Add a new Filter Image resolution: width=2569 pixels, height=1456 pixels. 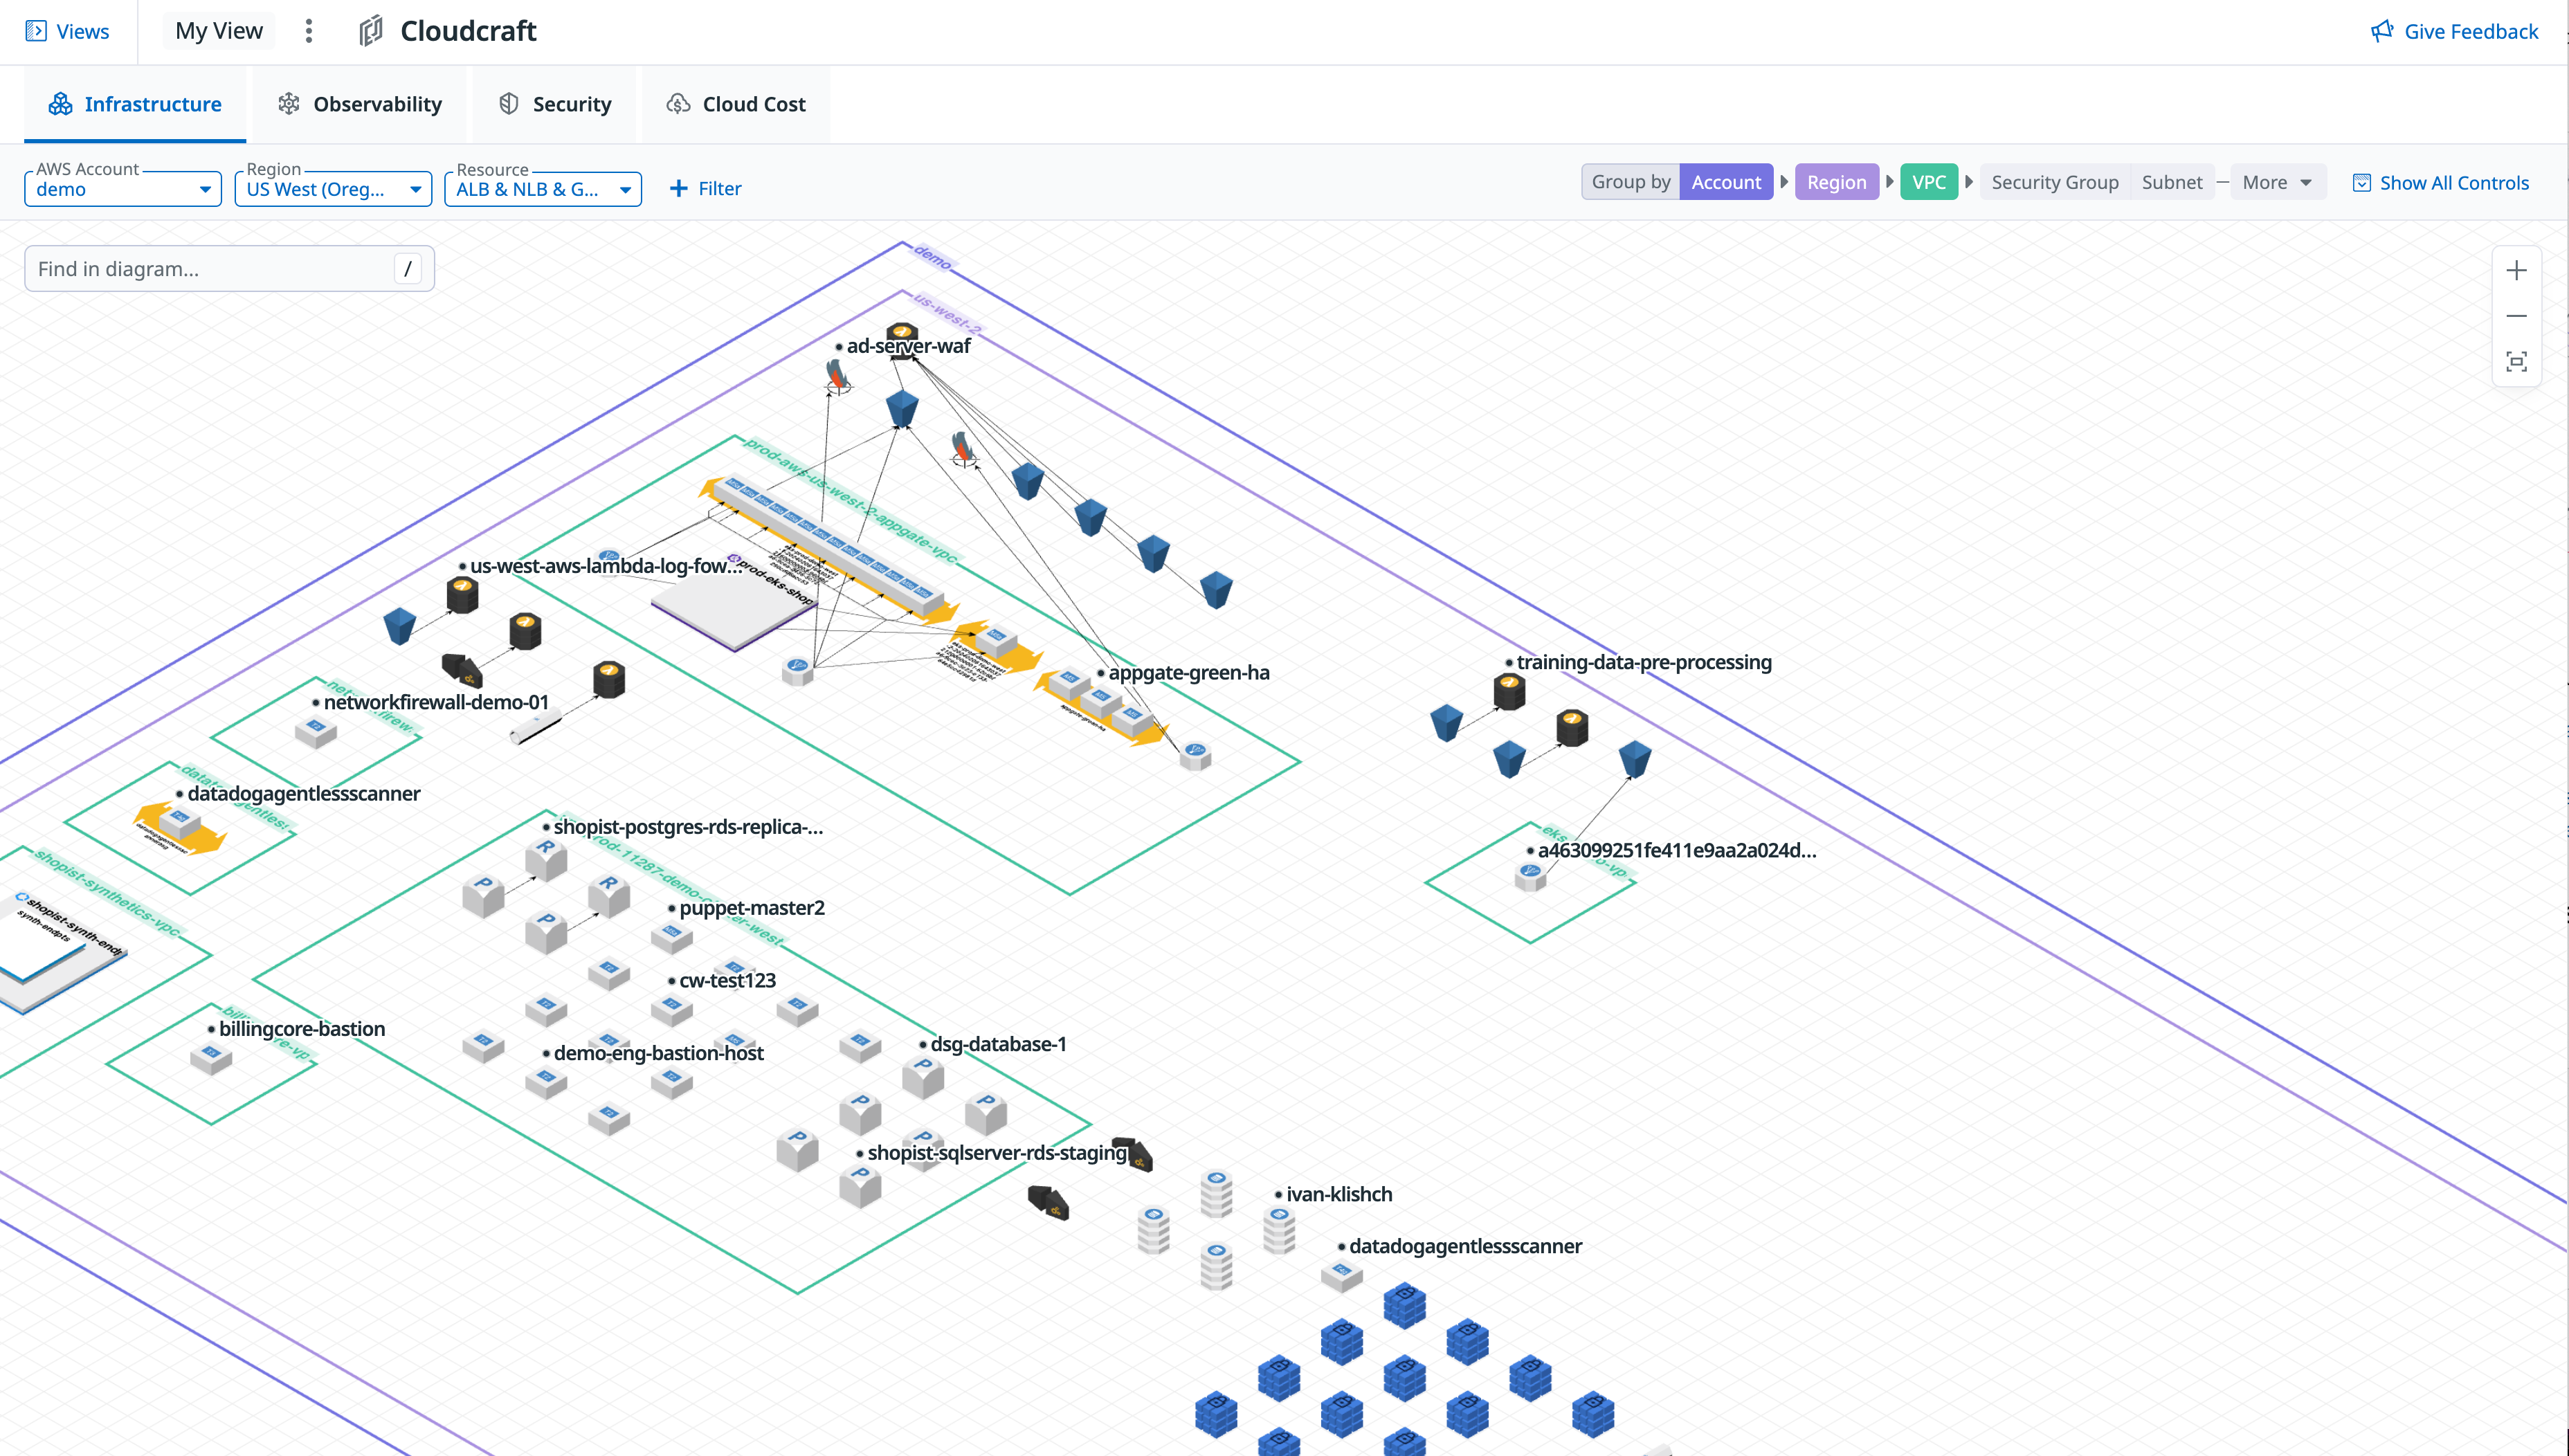(x=706, y=188)
